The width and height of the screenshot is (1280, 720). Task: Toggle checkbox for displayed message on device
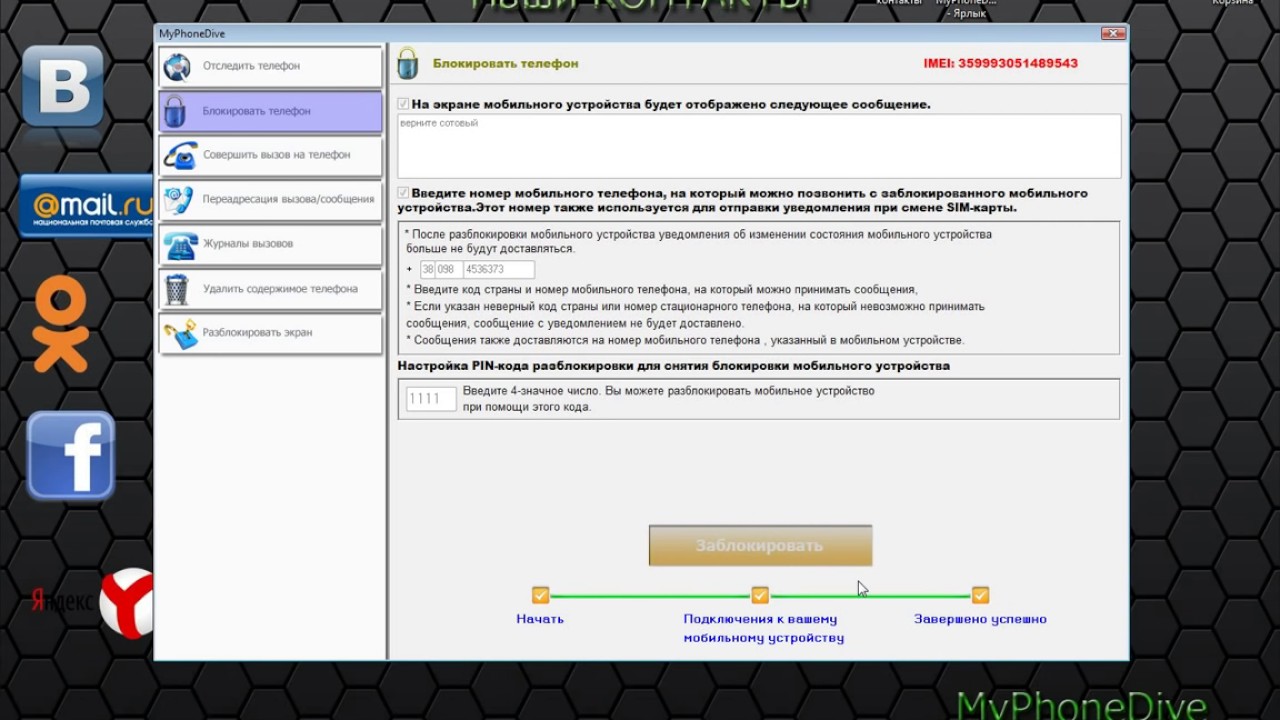click(x=403, y=104)
